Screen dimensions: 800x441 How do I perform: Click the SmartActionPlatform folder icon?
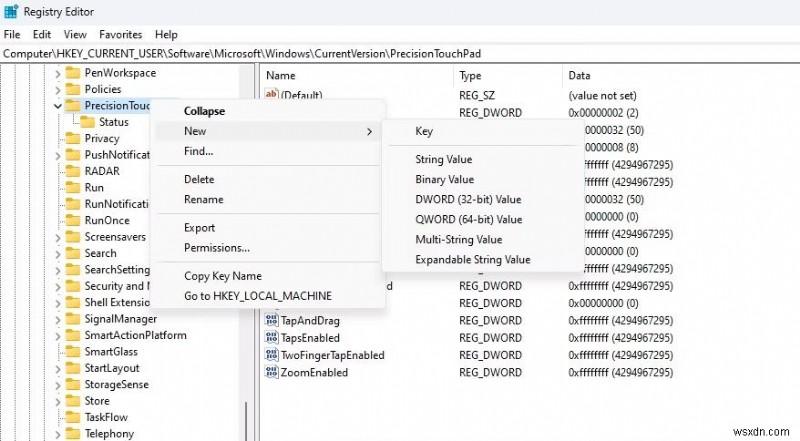(73, 335)
